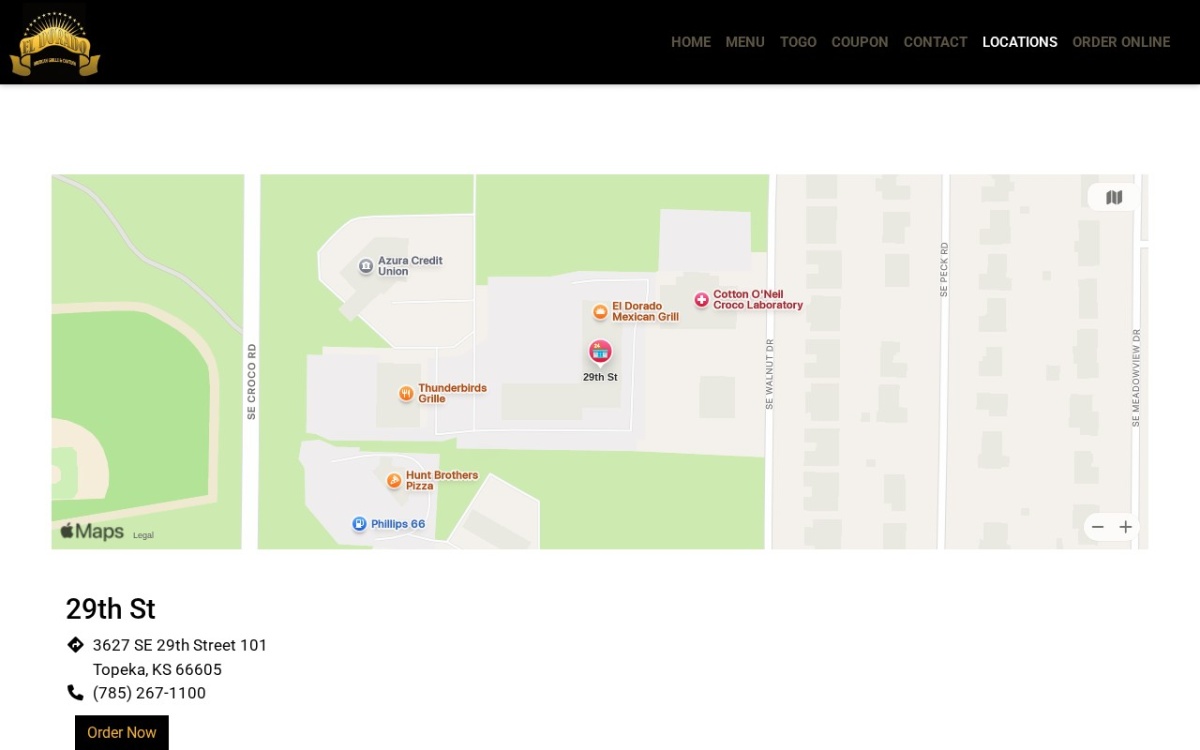Click the map type selector icon
The height and width of the screenshot is (750, 1200).
pos(1114,197)
